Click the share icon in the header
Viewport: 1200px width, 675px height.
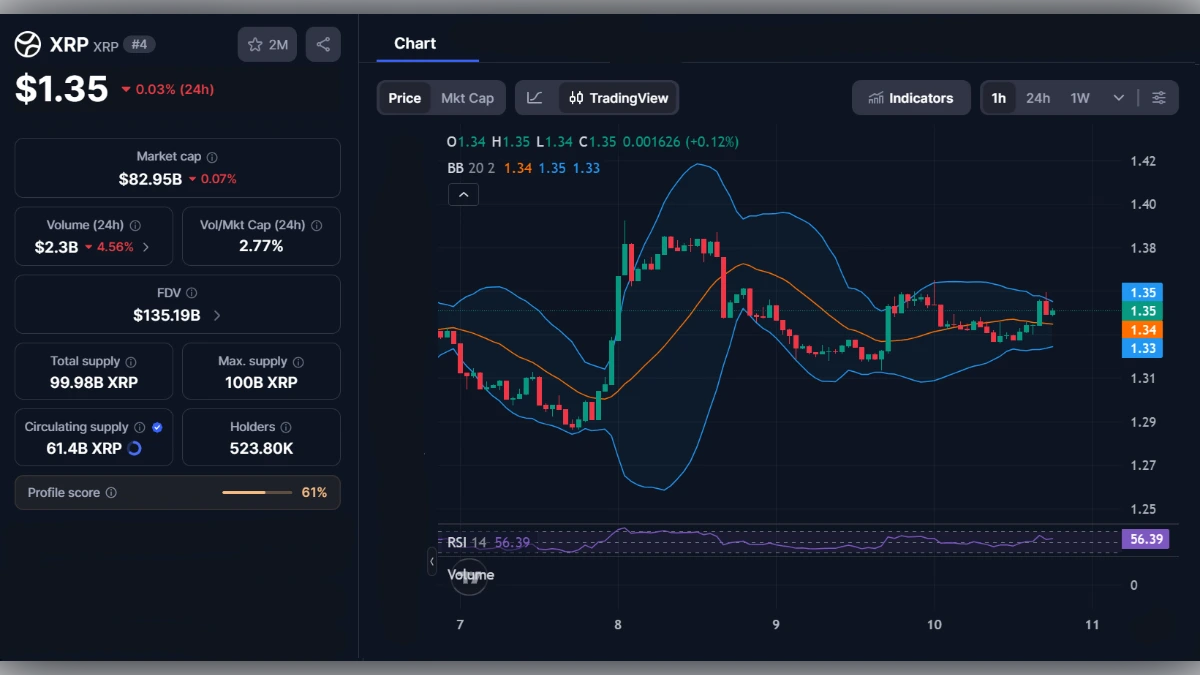[x=322, y=44]
